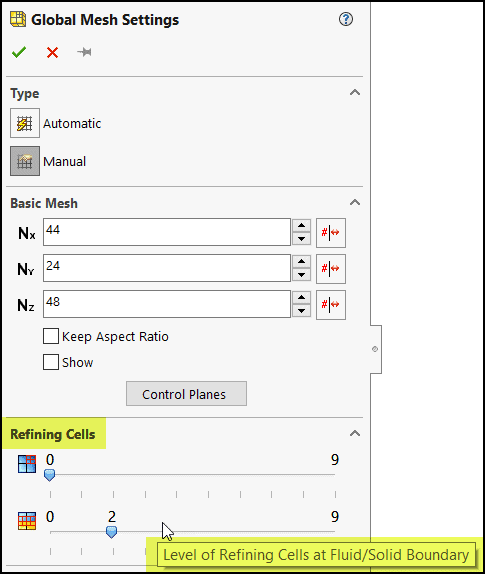Confirm settings with the green checkmark
The width and height of the screenshot is (485, 574).
click(19, 52)
